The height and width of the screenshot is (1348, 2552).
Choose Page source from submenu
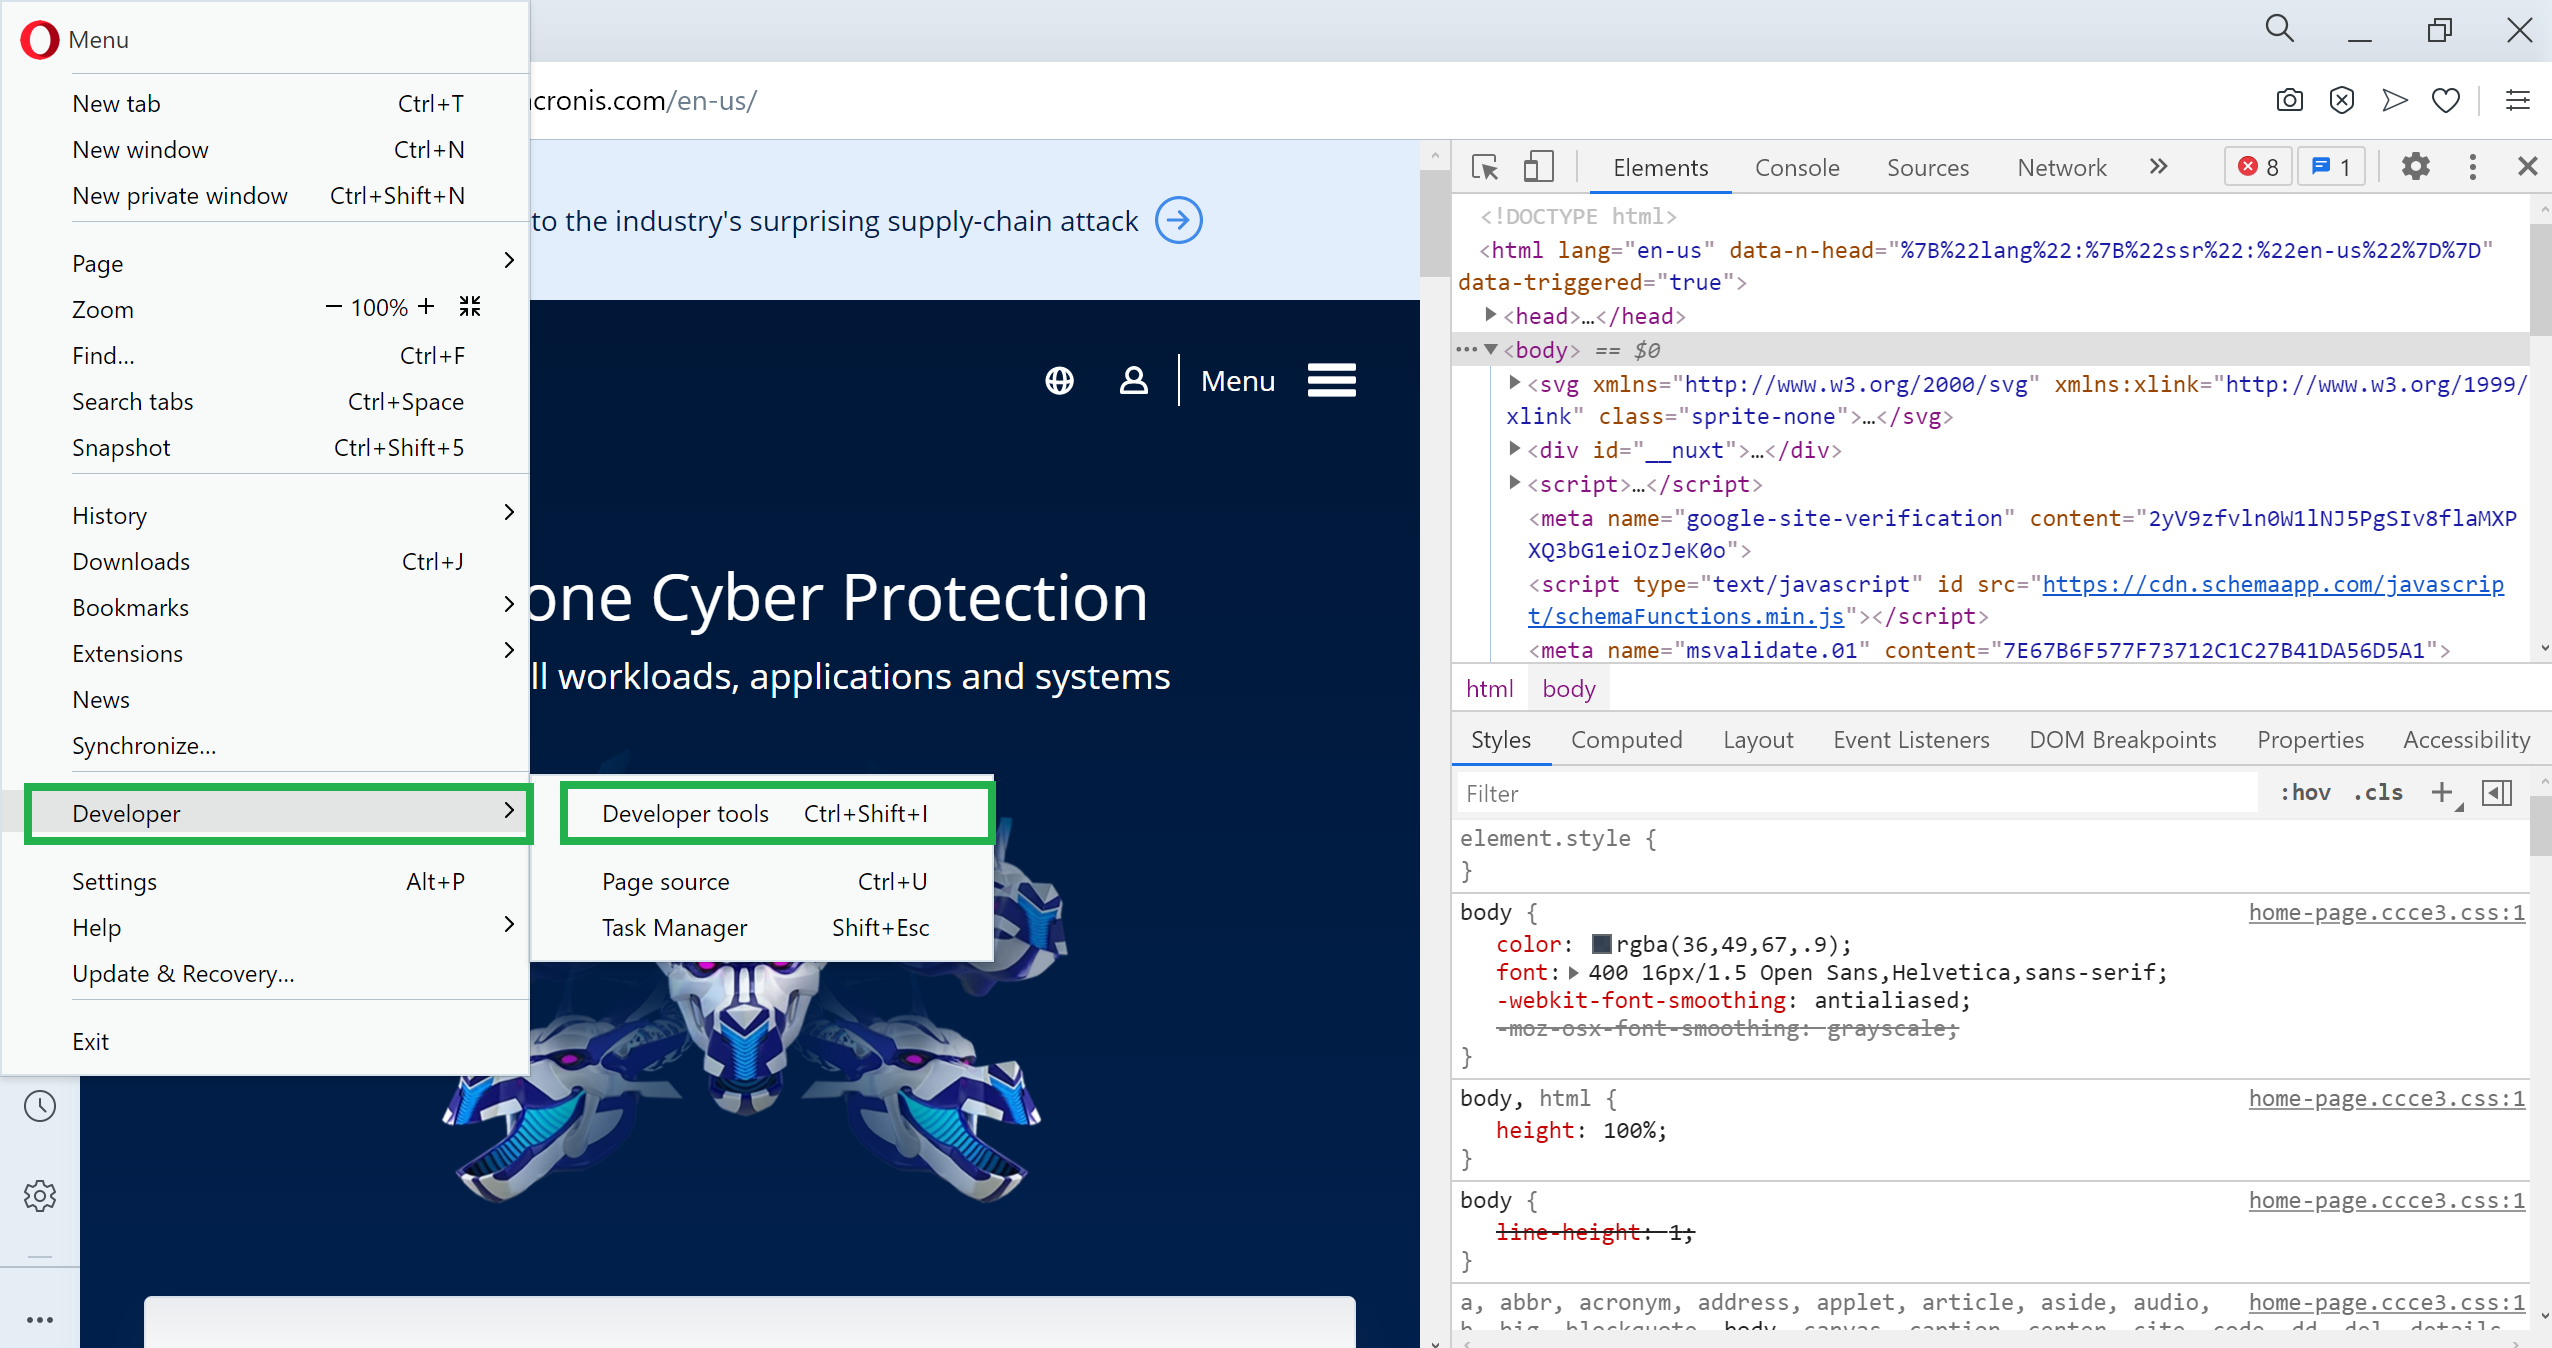763,881
